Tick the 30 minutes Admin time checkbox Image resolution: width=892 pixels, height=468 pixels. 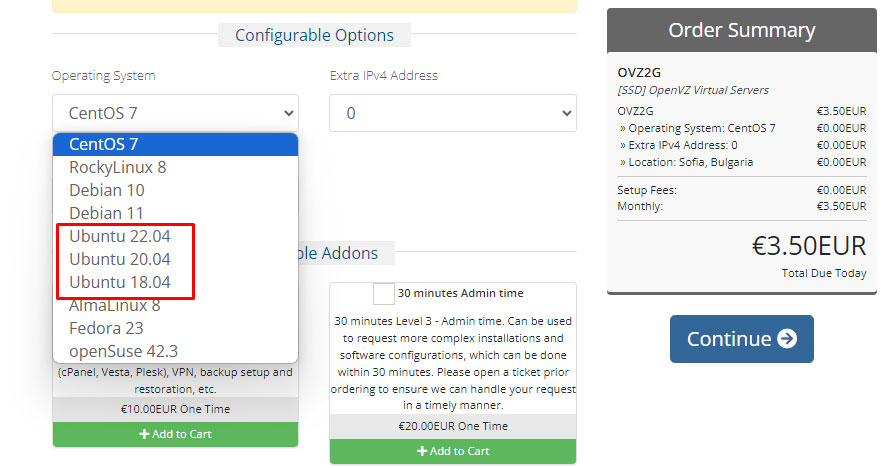click(x=383, y=294)
